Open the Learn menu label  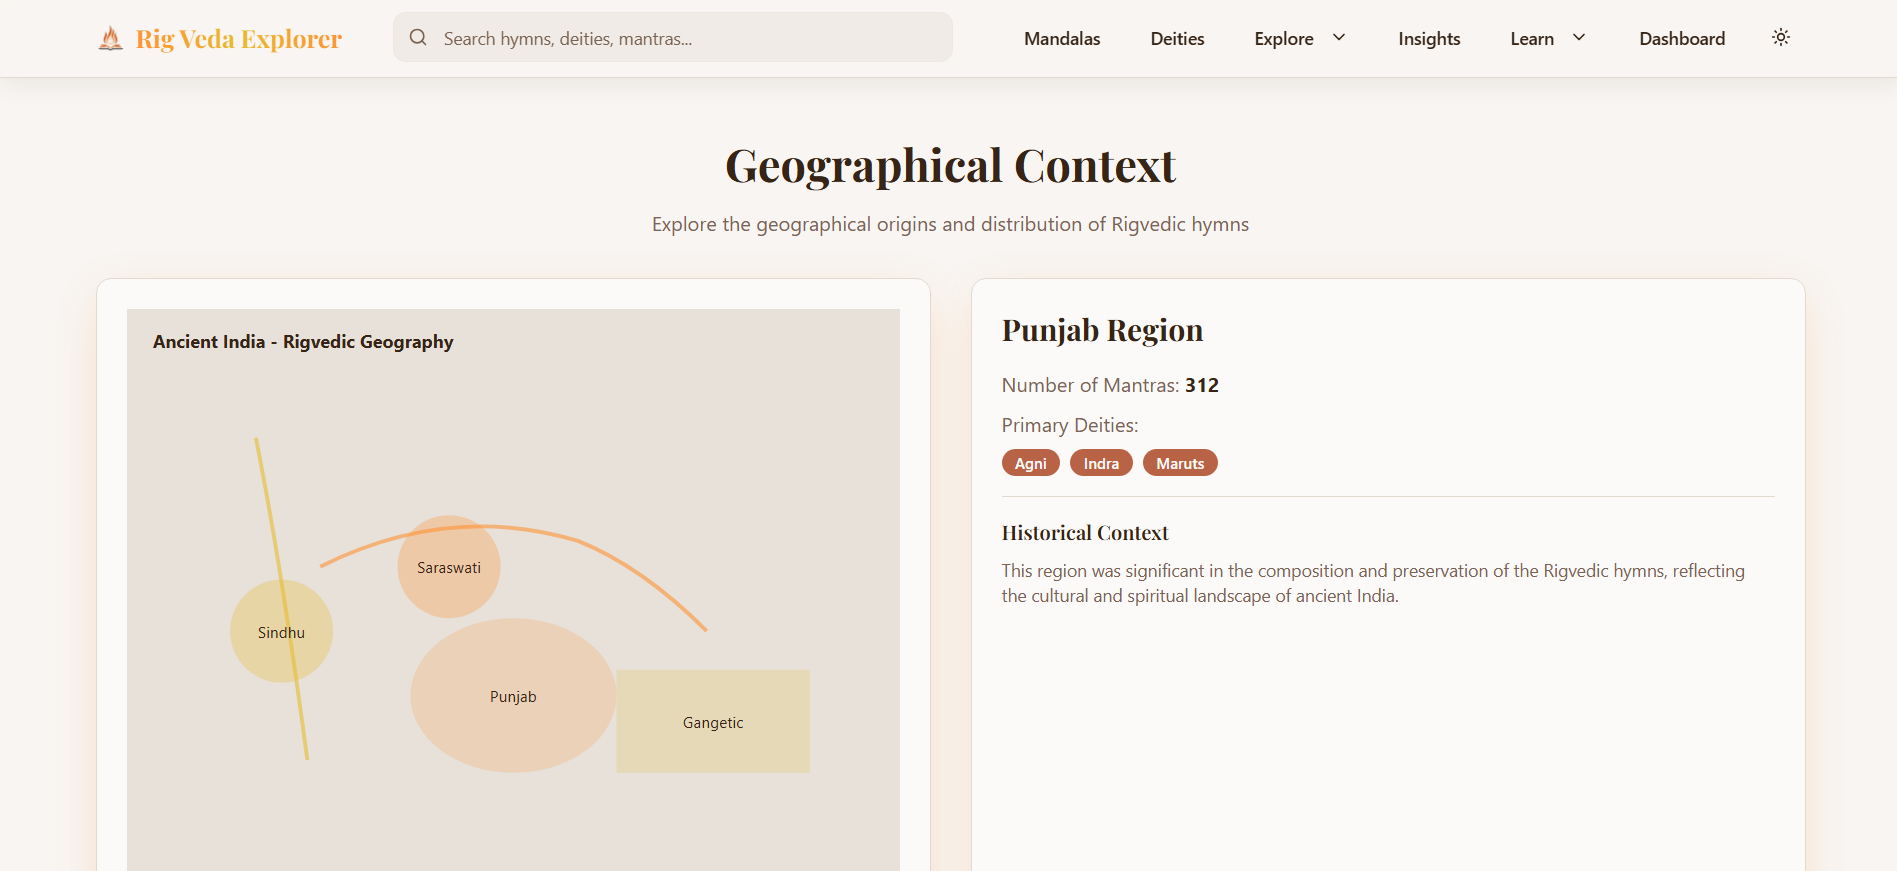[x=1531, y=39]
